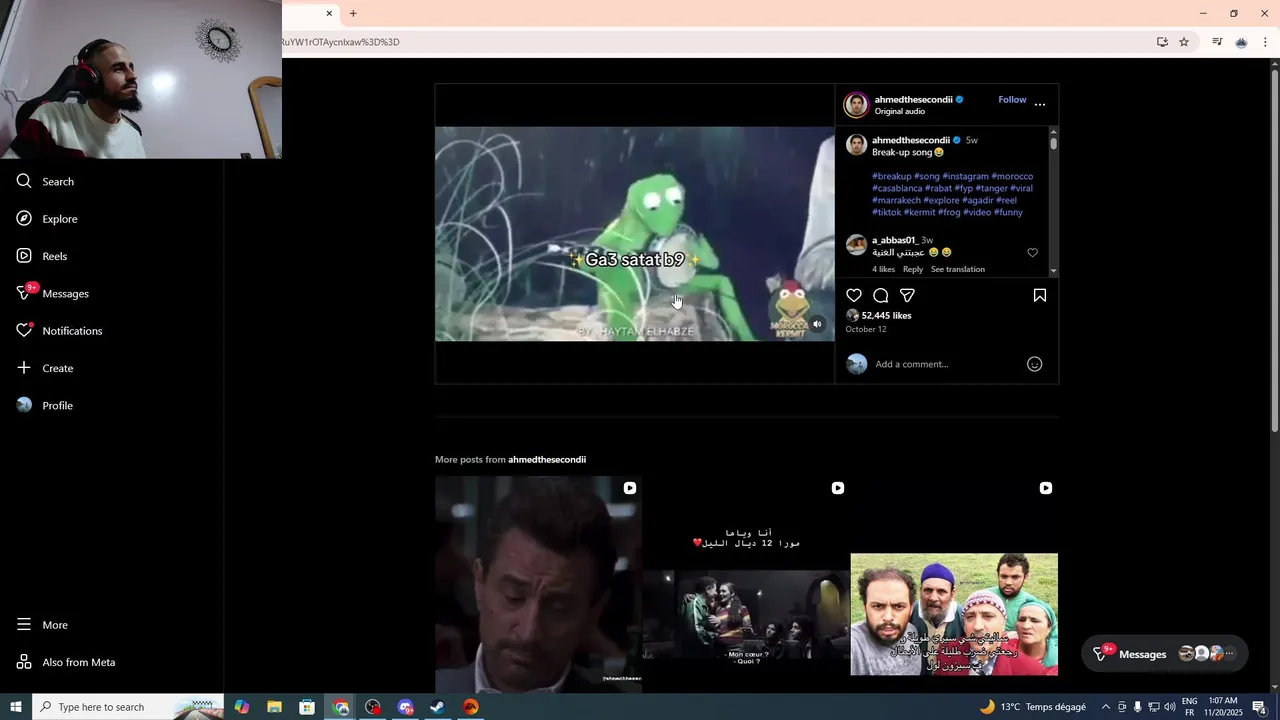Click the install app icon in address bar
The image size is (1280, 720).
[1162, 42]
